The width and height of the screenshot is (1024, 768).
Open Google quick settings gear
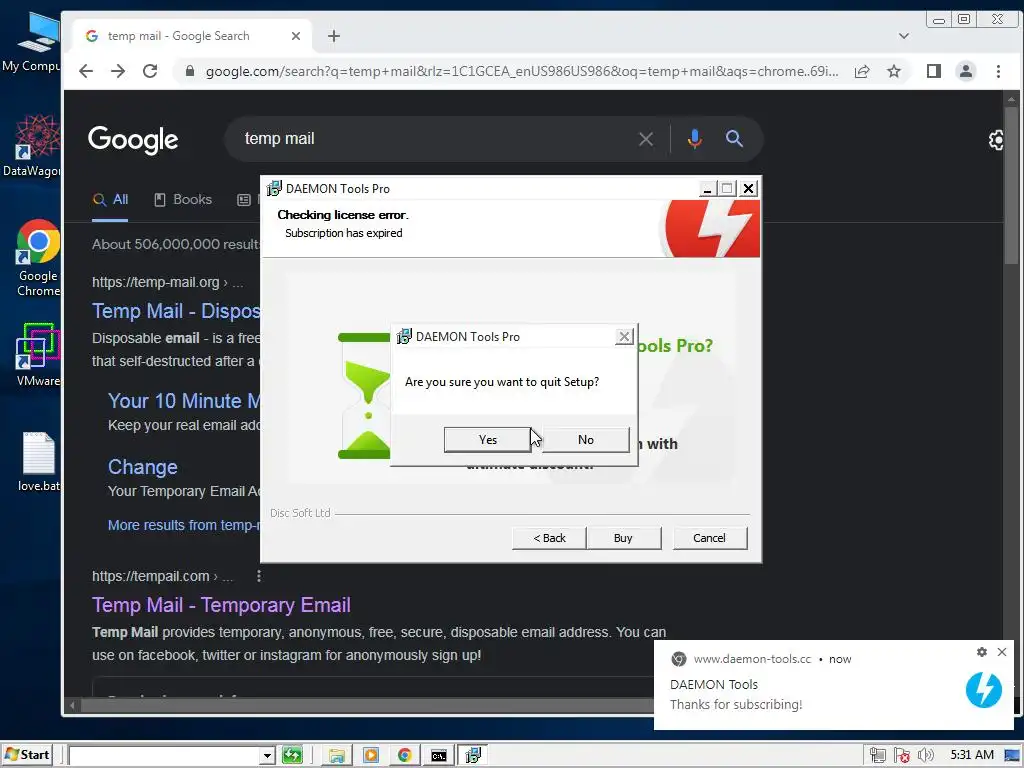pos(995,140)
